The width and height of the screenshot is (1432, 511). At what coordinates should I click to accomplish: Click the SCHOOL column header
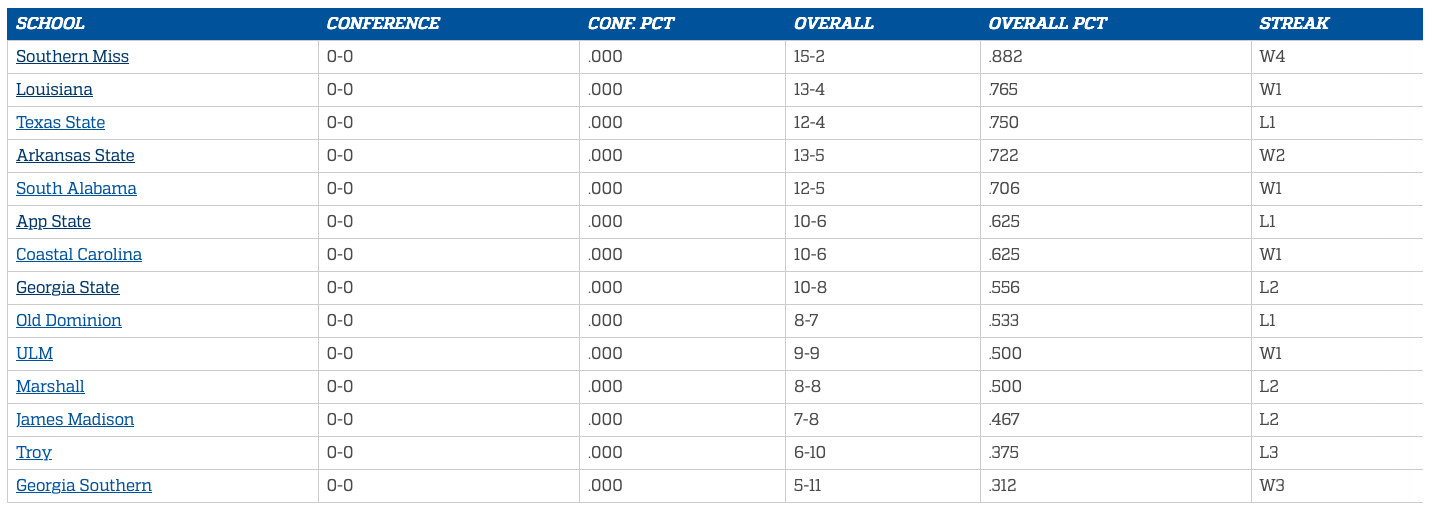pos(50,24)
